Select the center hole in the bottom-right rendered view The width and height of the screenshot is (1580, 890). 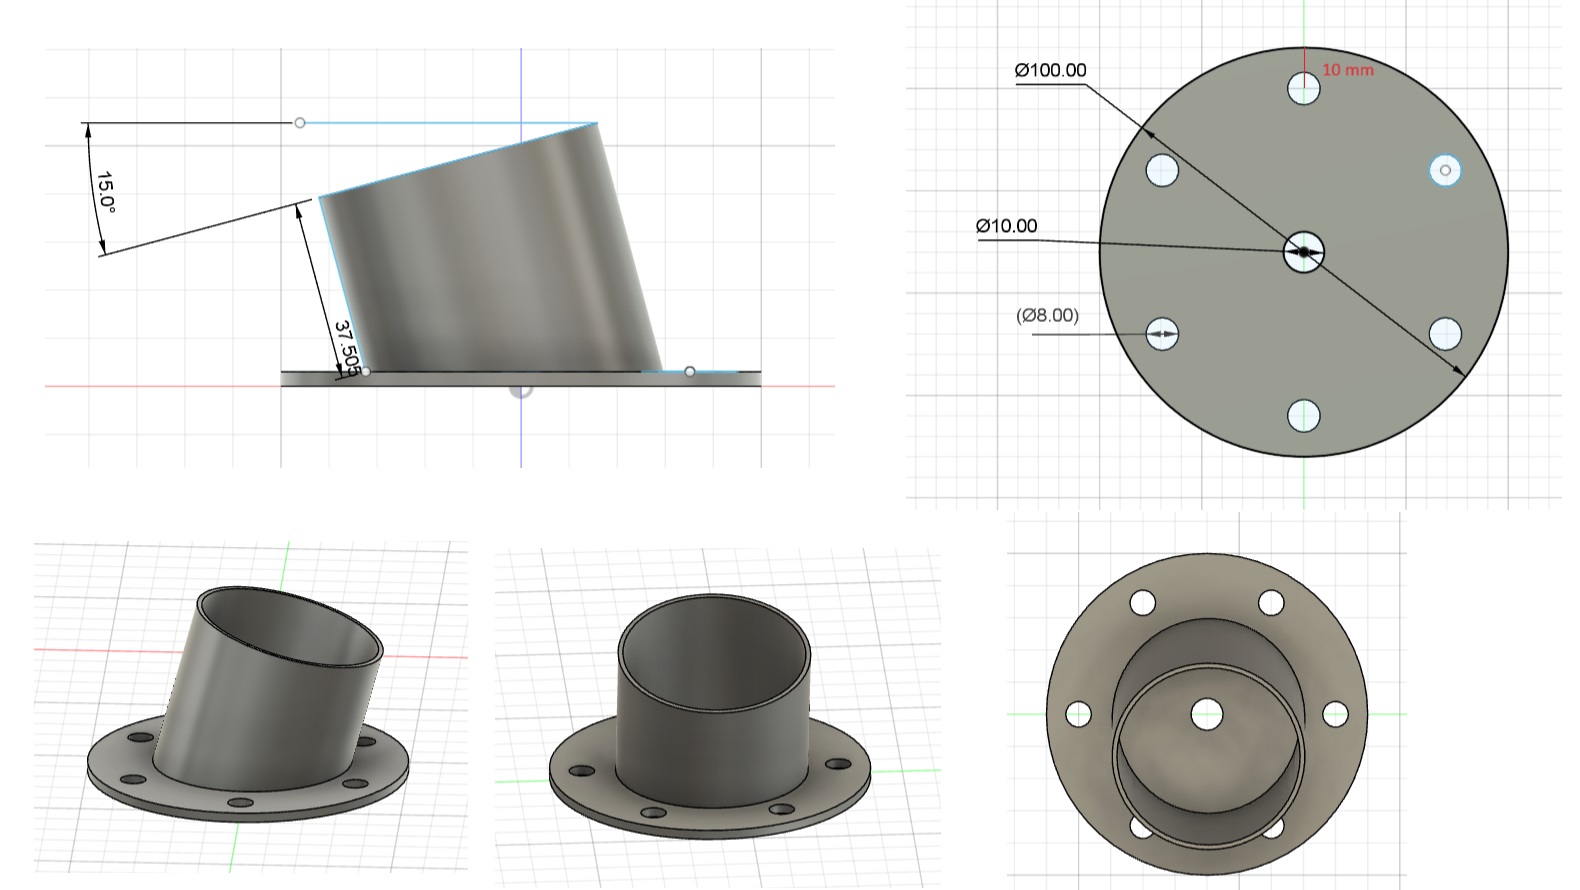click(1207, 714)
